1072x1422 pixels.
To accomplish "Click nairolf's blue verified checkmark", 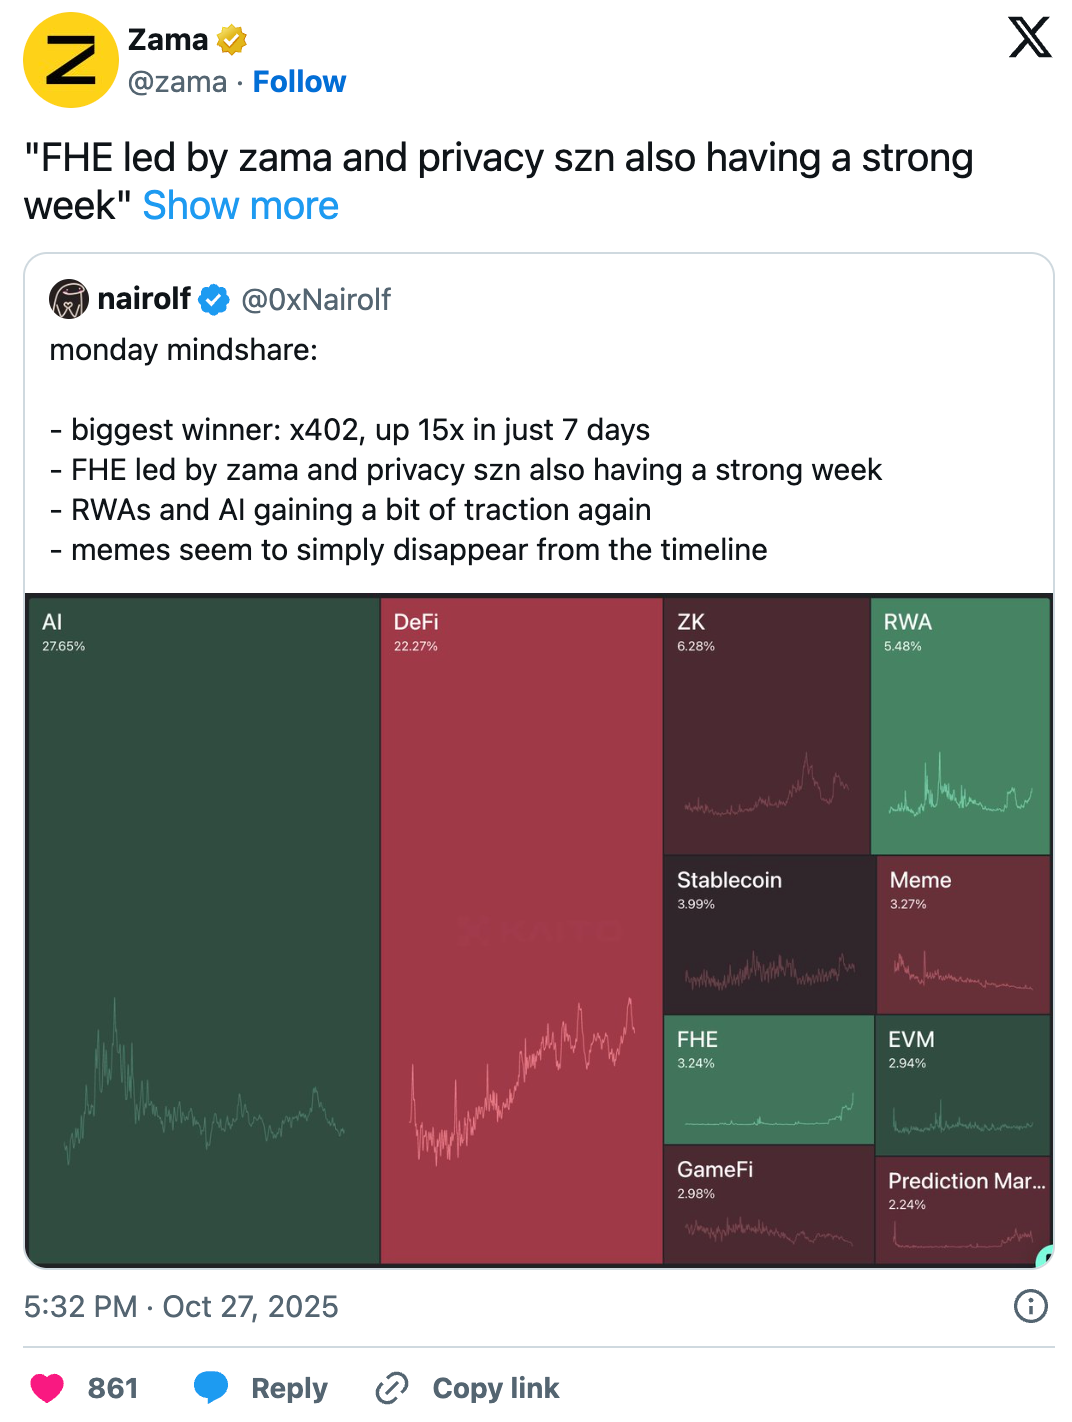I will 214,299.
